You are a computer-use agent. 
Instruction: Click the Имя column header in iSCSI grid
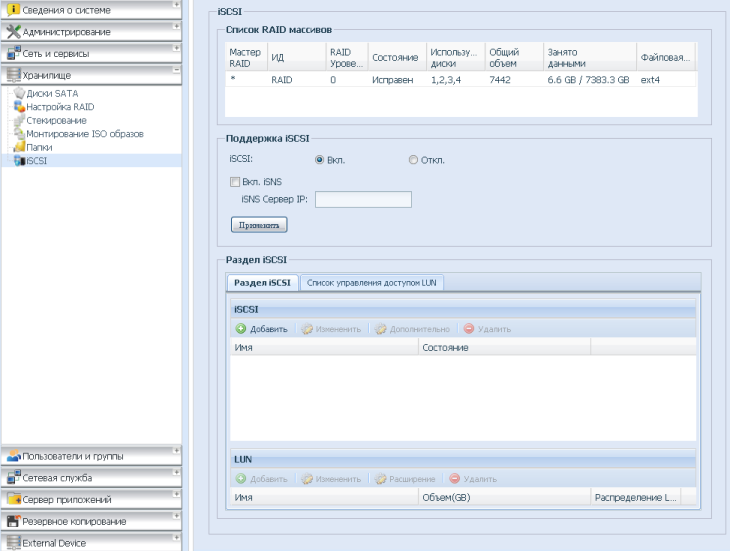[x=324, y=347]
